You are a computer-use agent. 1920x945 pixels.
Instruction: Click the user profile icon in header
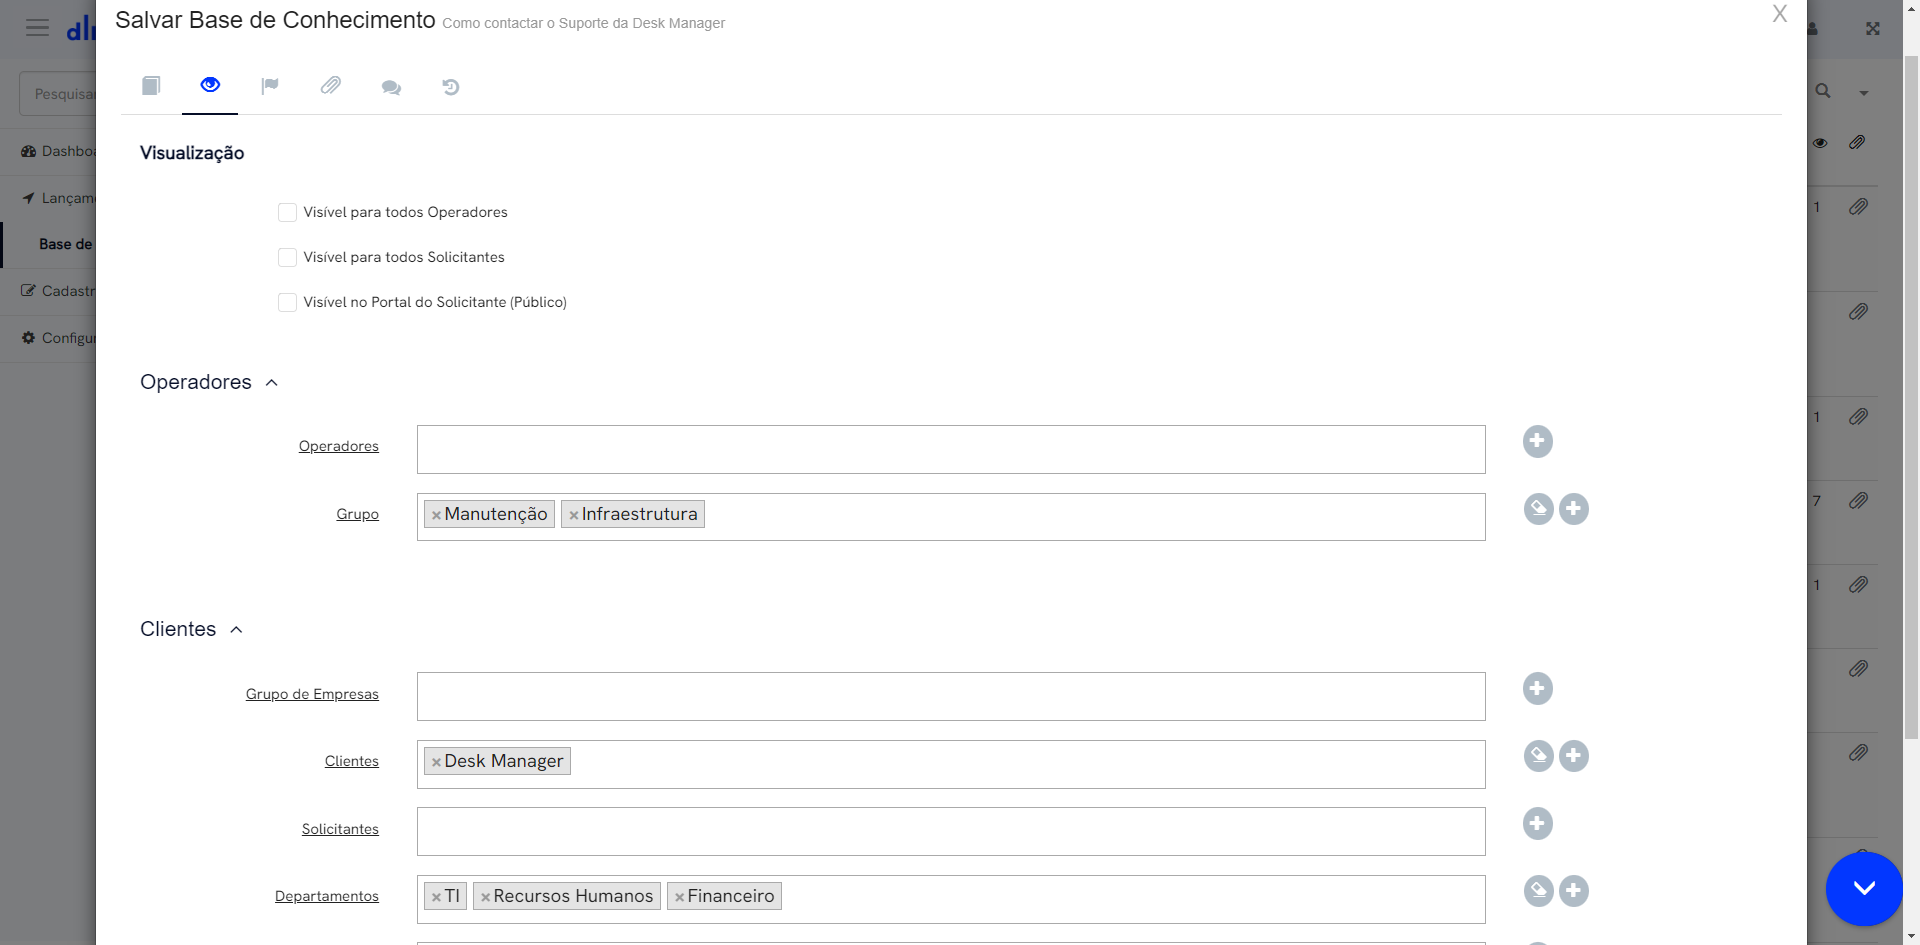[x=1813, y=29]
